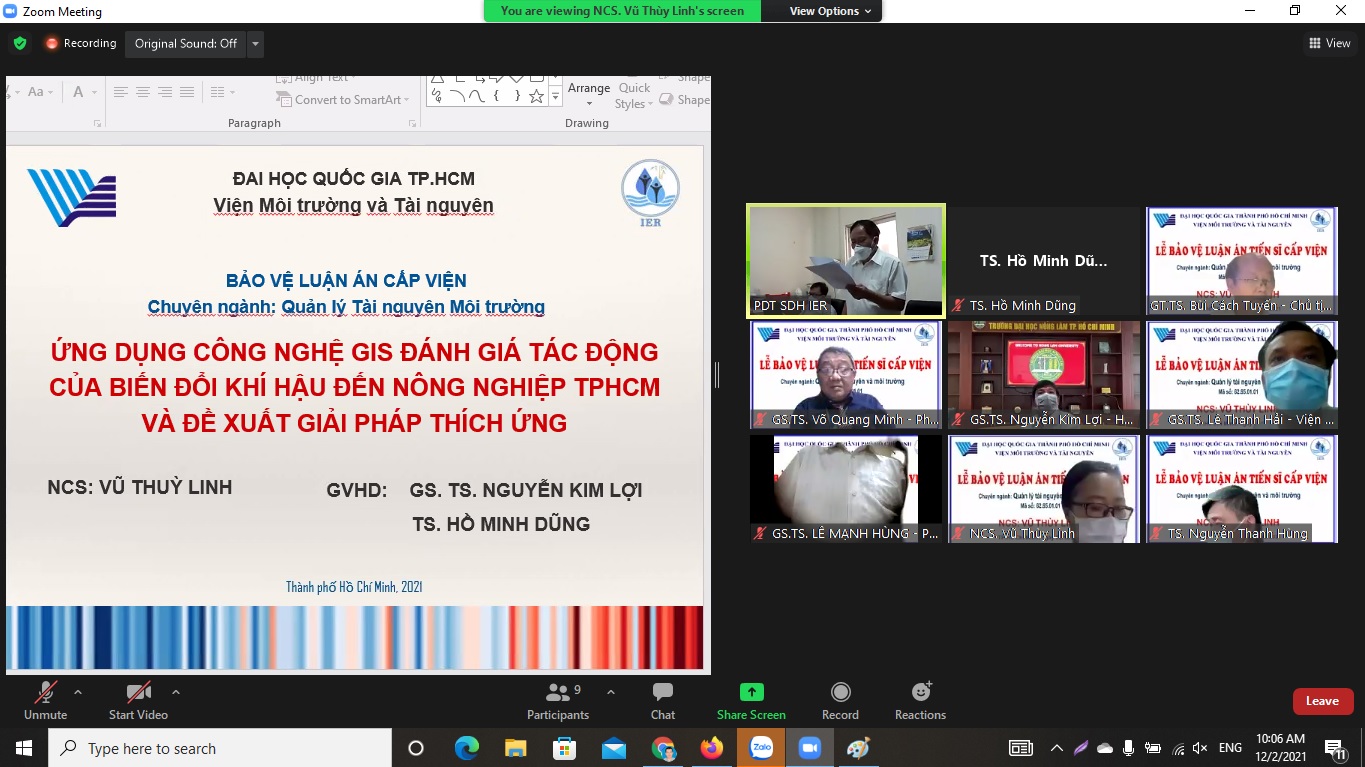Screen dimensions: 1365x767
Task: Open the View Options dropdown
Action: [830, 11]
